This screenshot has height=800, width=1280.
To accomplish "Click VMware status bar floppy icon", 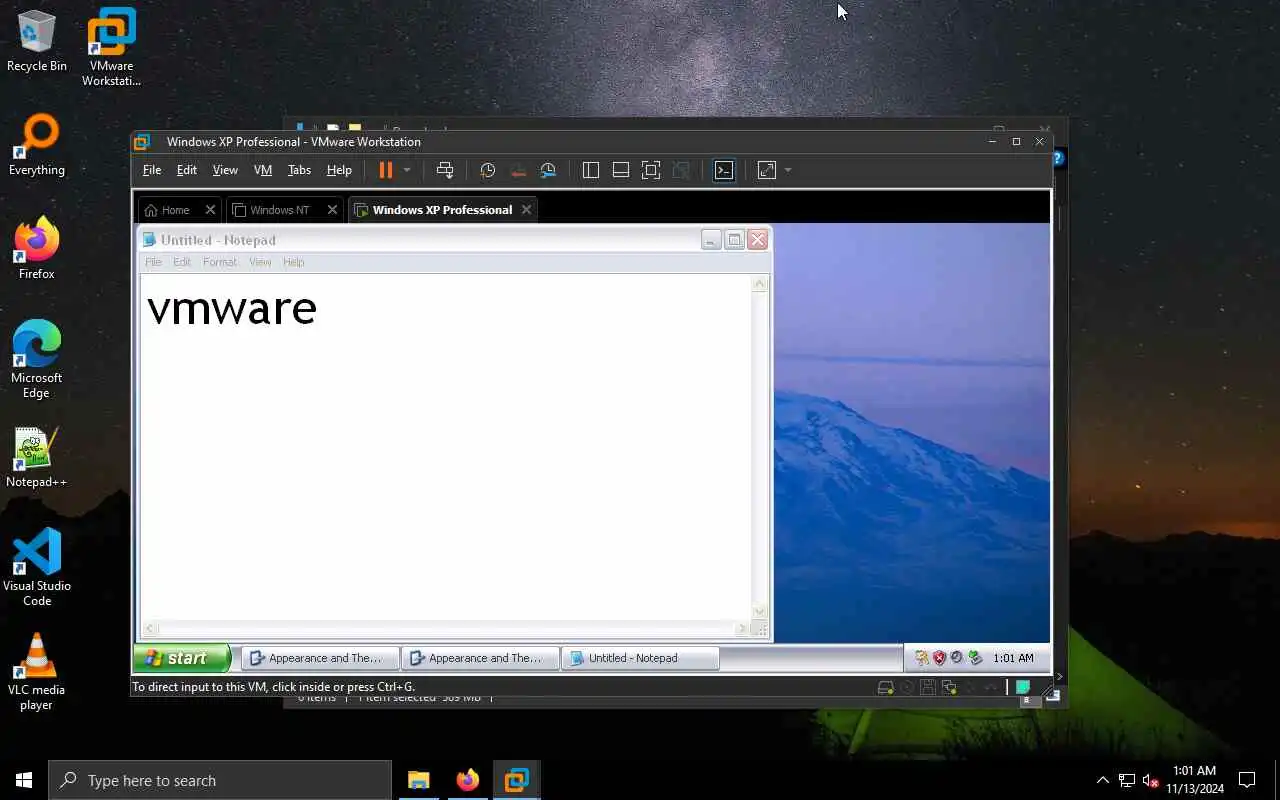I will (928, 687).
